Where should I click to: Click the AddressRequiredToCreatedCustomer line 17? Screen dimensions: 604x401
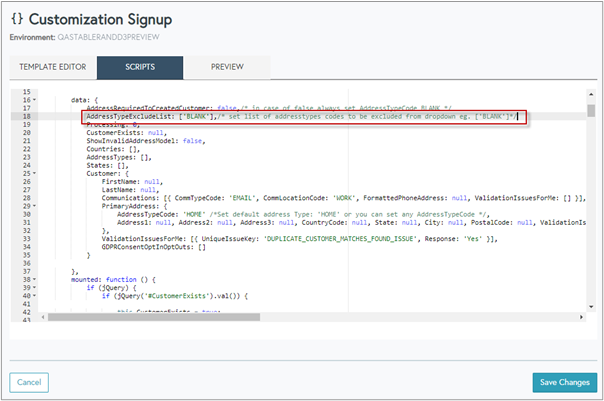tap(268, 108)
